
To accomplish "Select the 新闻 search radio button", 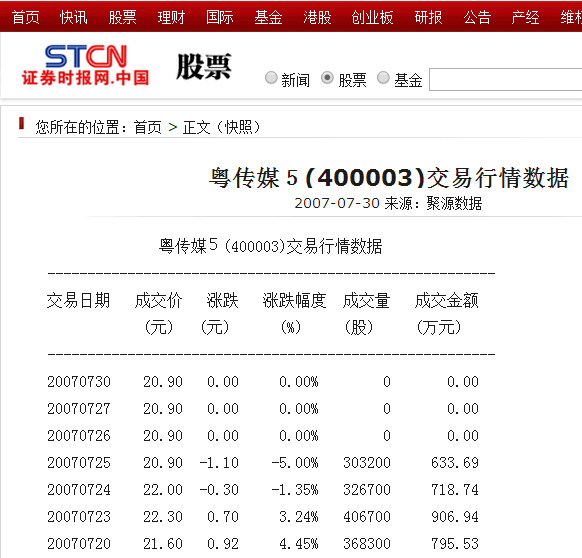I will coord(271,78).
